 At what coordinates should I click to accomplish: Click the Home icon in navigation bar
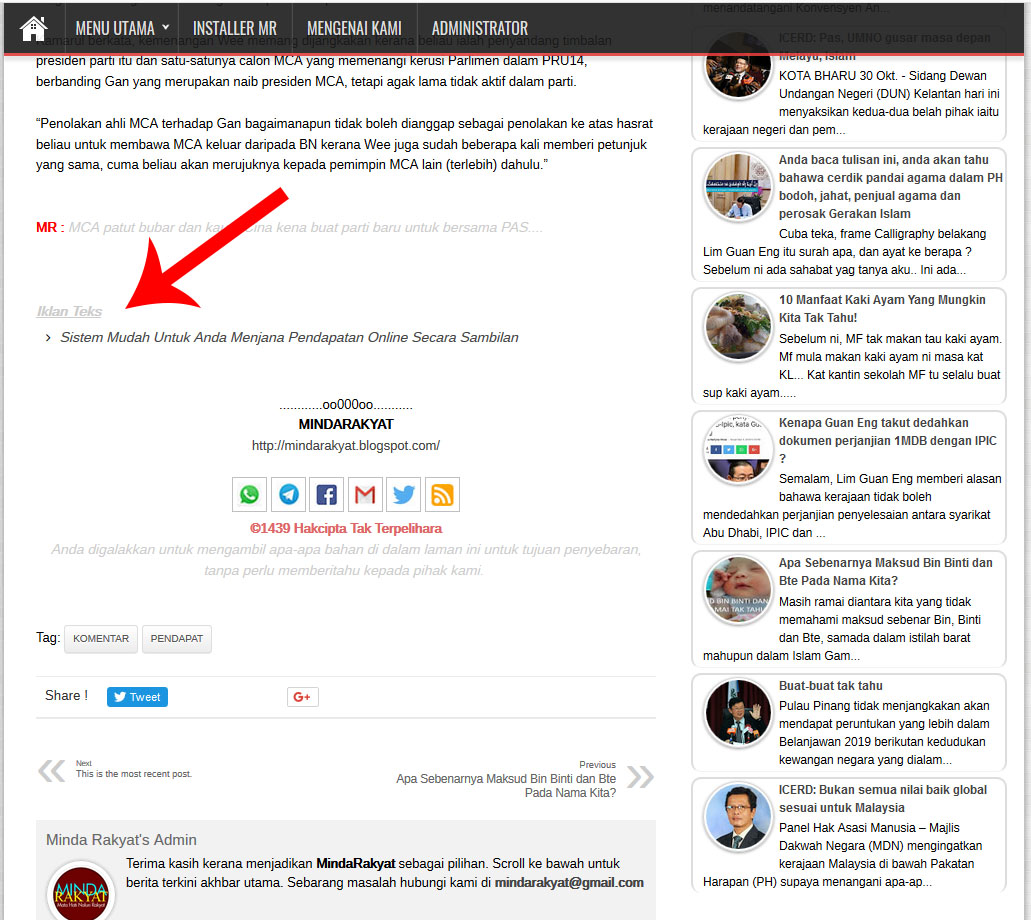[x=33, y=27]
